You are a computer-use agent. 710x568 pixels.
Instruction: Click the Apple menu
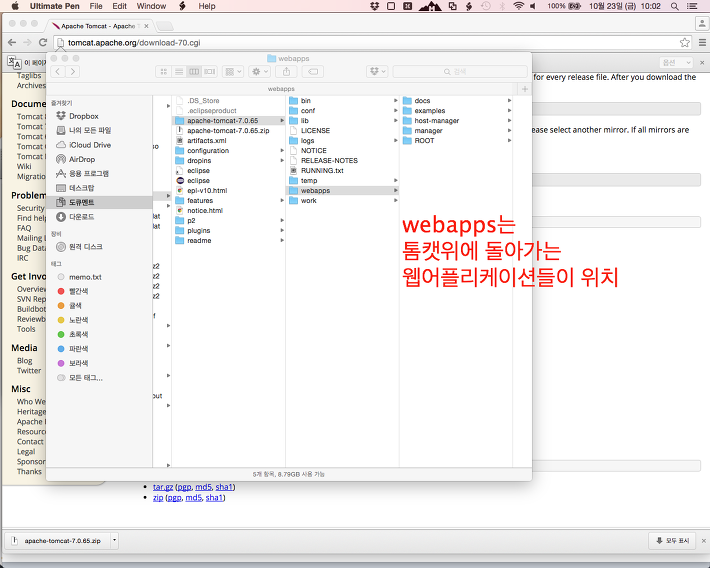click(15, 6)
